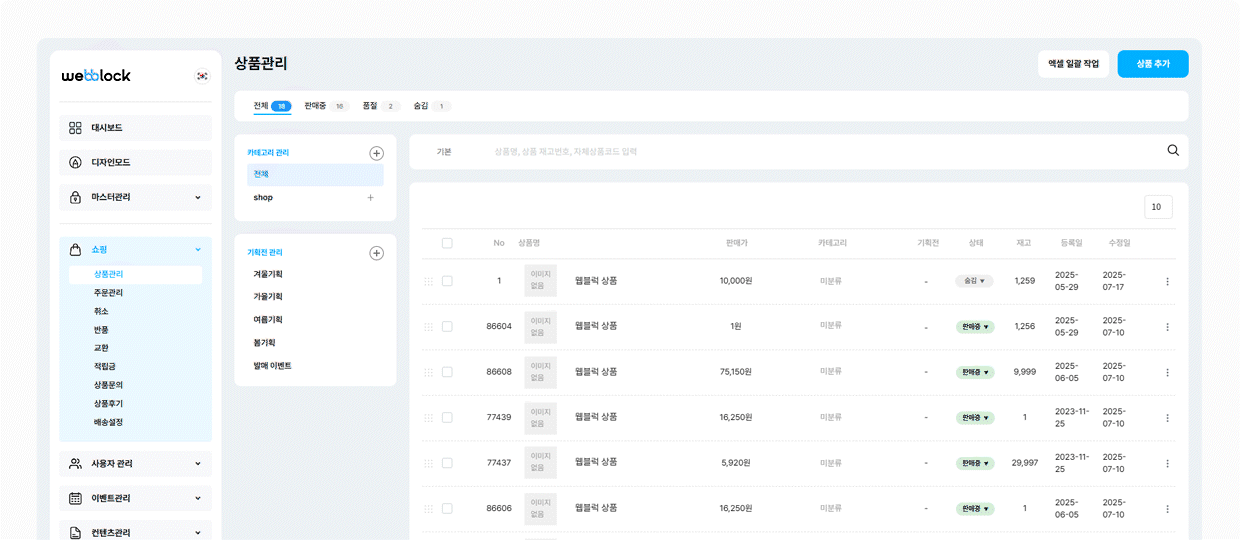Image resolution: width=1240 pixels, height=540 pixels.
Task: Click the Korean flag language icon
Action: 202,76
